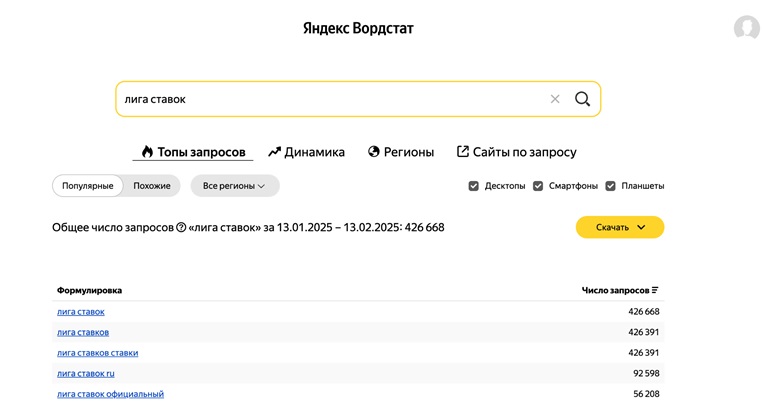
Task: Open the Сайты по запросу tab
Action: [x=517, y=152]
